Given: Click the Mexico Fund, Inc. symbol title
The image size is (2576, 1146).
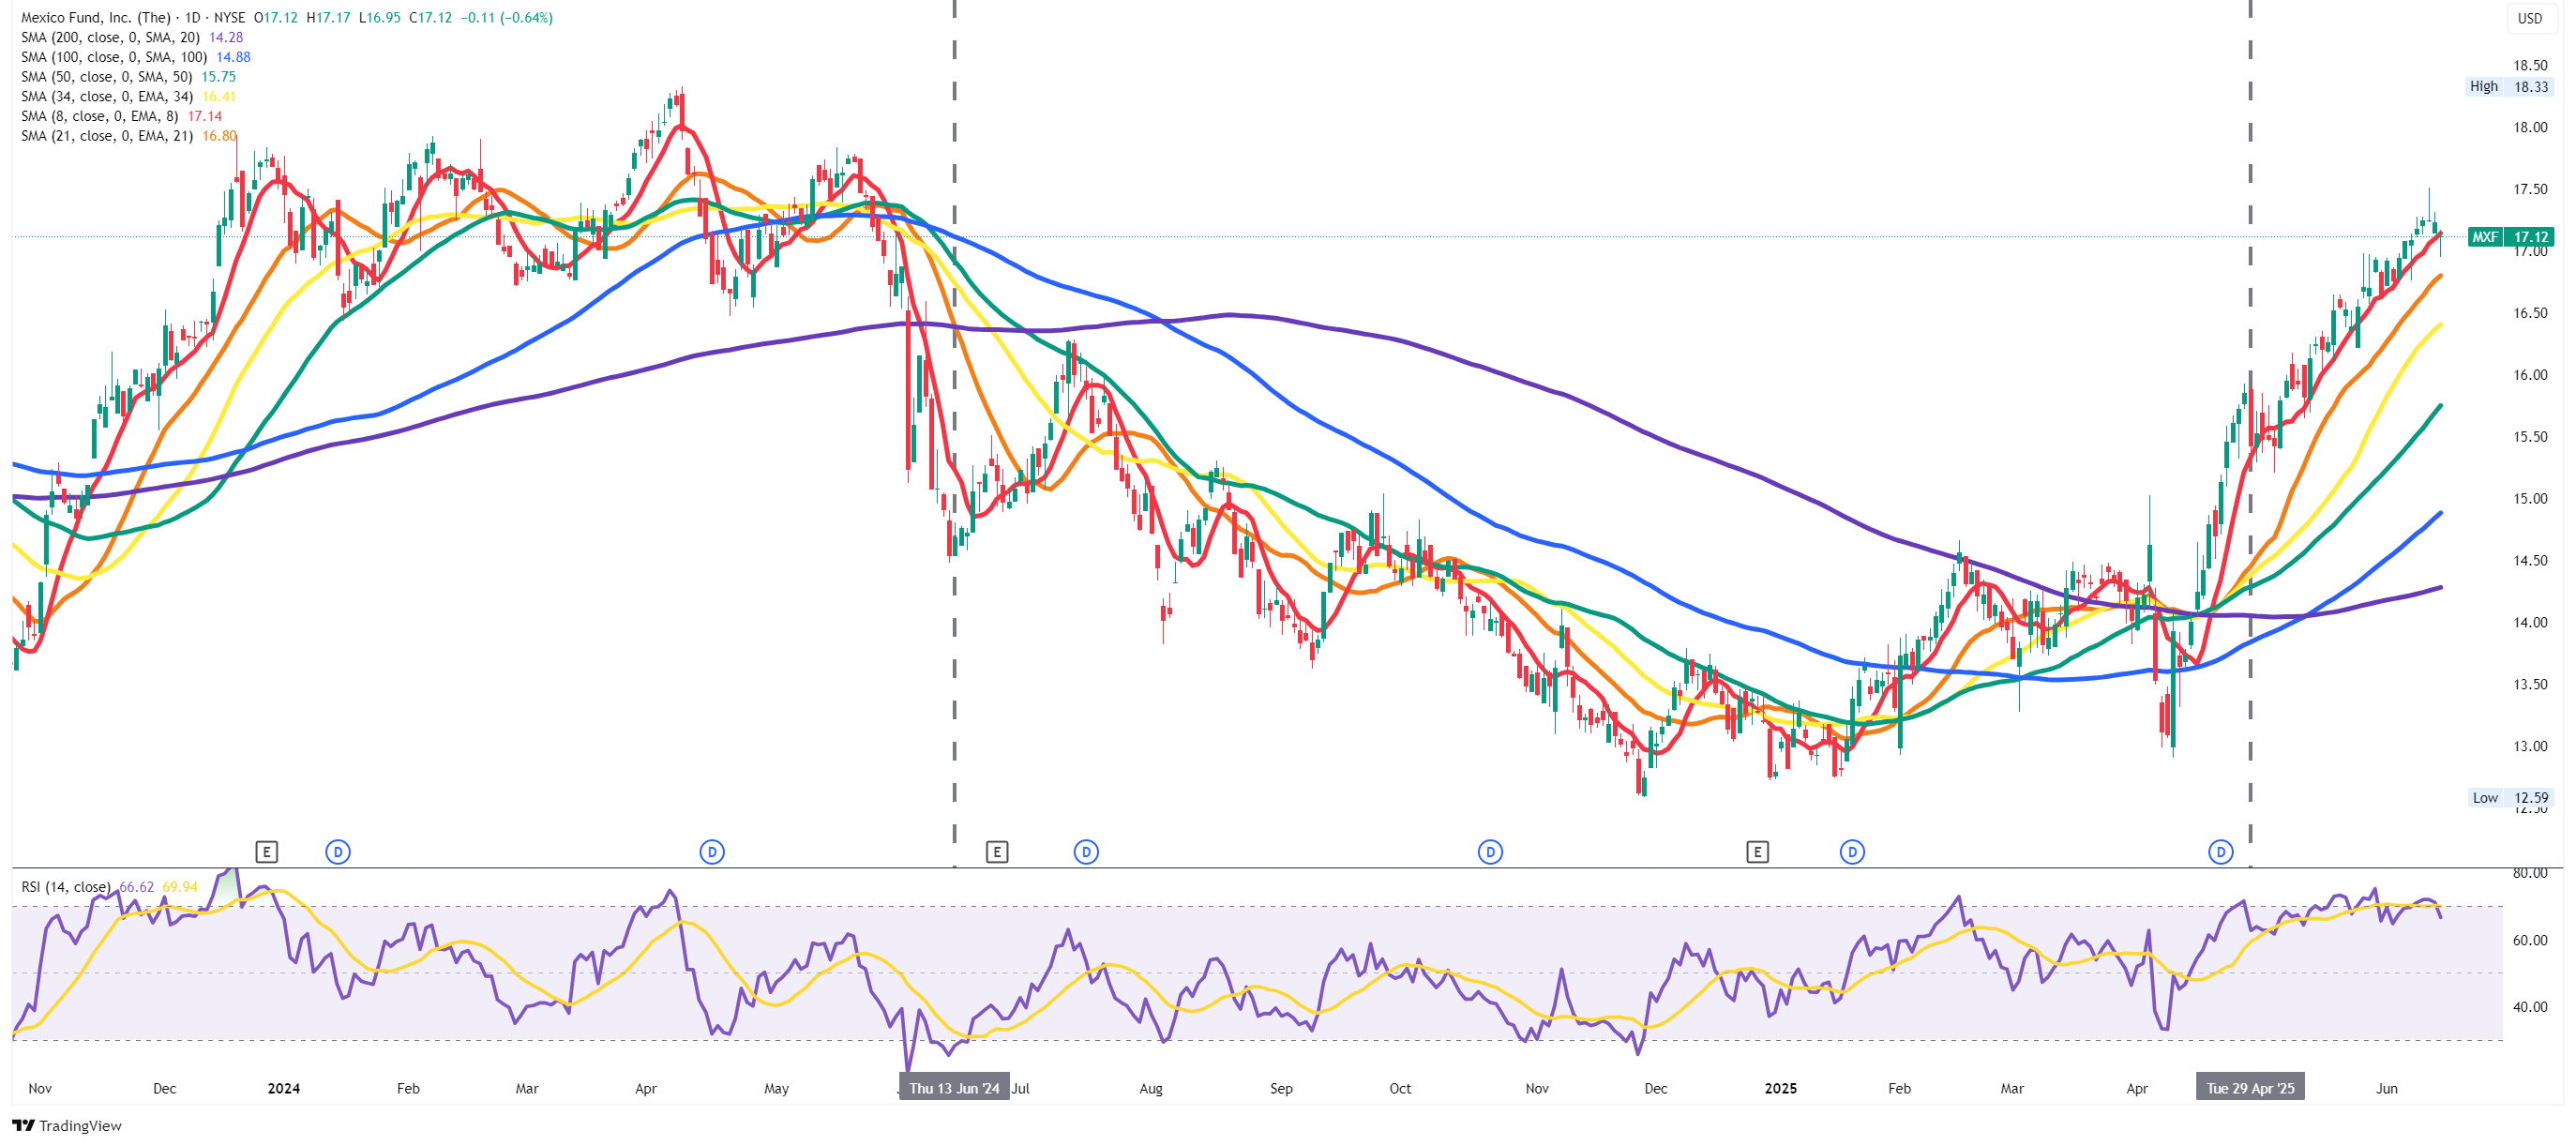Looking at the screenshot, I should pos(96,18).
